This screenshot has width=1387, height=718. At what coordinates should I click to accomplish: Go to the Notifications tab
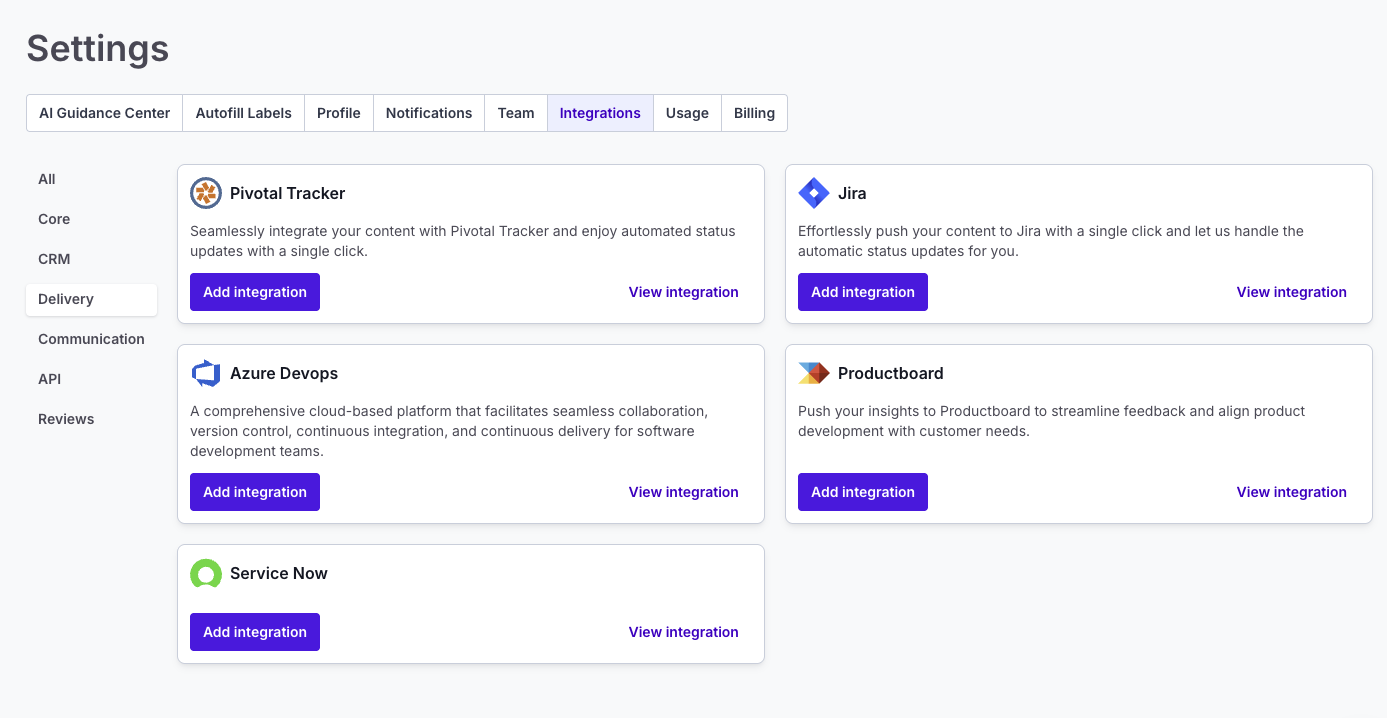pos(429,113)
